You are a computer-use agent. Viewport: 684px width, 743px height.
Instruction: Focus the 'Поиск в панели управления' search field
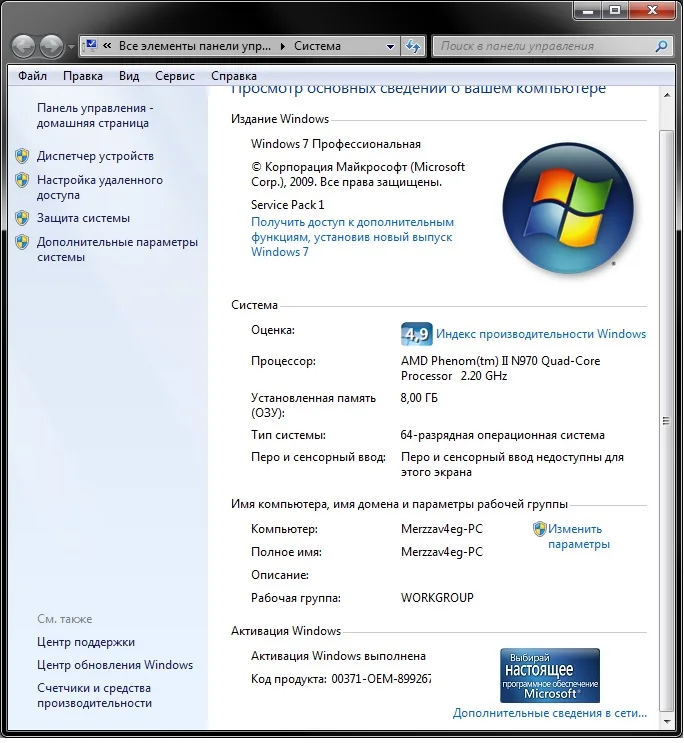(545, 46)
